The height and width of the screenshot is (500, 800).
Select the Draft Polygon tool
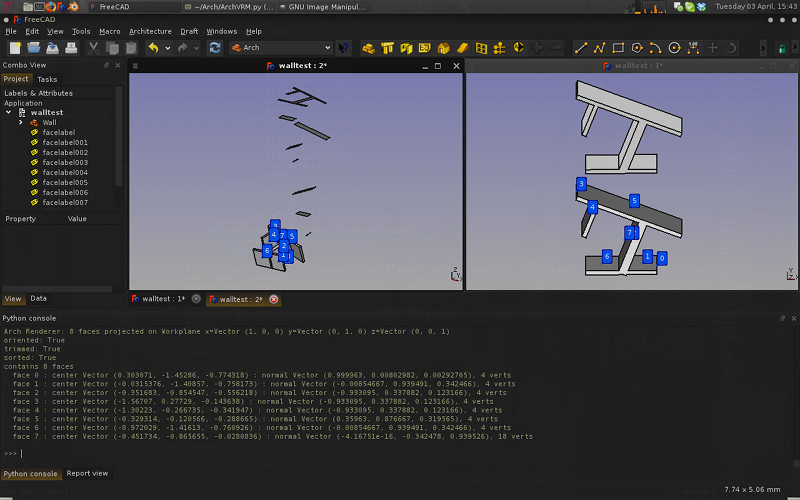(637, 48)
